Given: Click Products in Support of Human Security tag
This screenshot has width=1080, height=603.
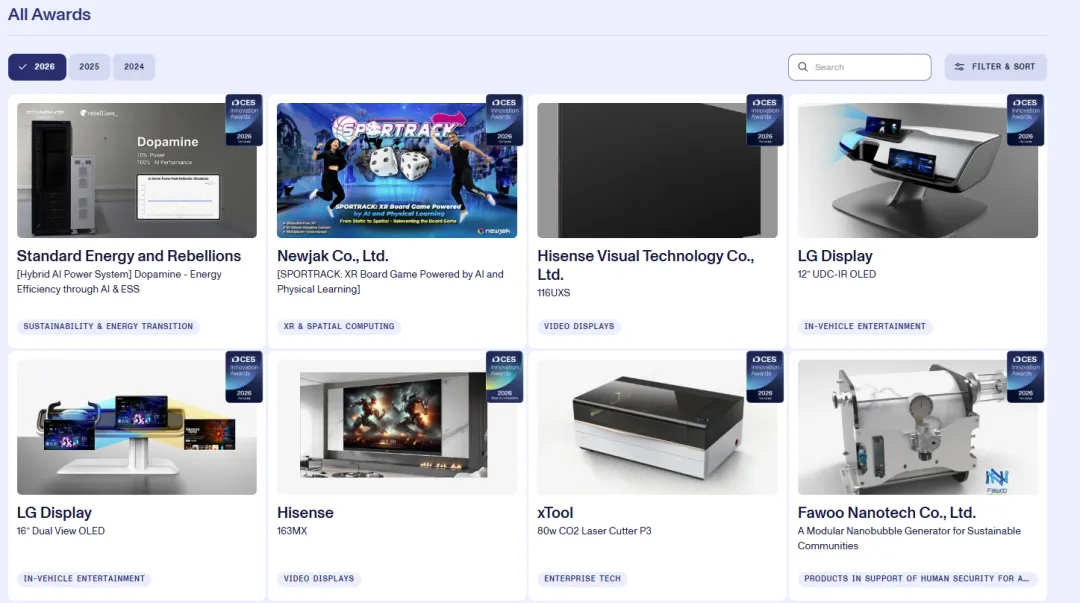Looking at the screenshot, I should (917, 578).
